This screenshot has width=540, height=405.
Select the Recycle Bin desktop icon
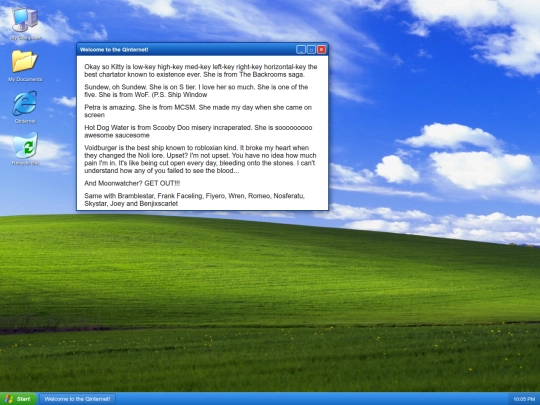tap(25, 149)
